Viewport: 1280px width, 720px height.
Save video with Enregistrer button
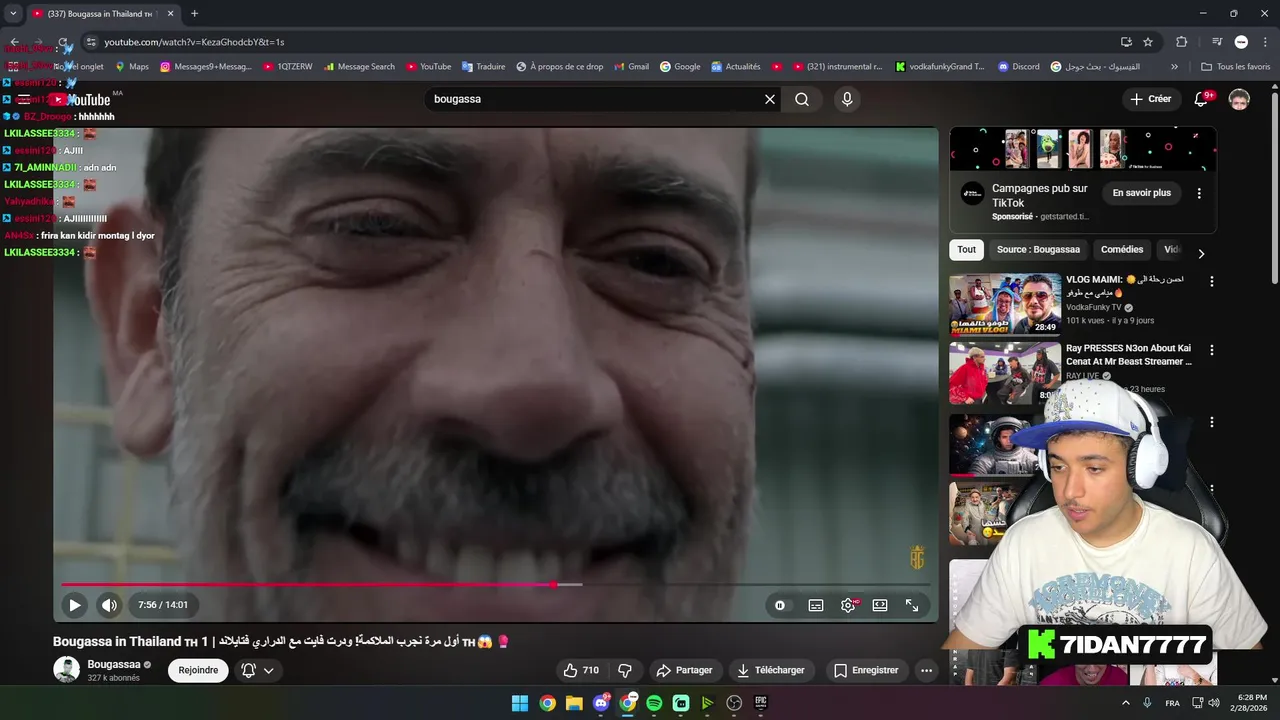coord(866,670)
